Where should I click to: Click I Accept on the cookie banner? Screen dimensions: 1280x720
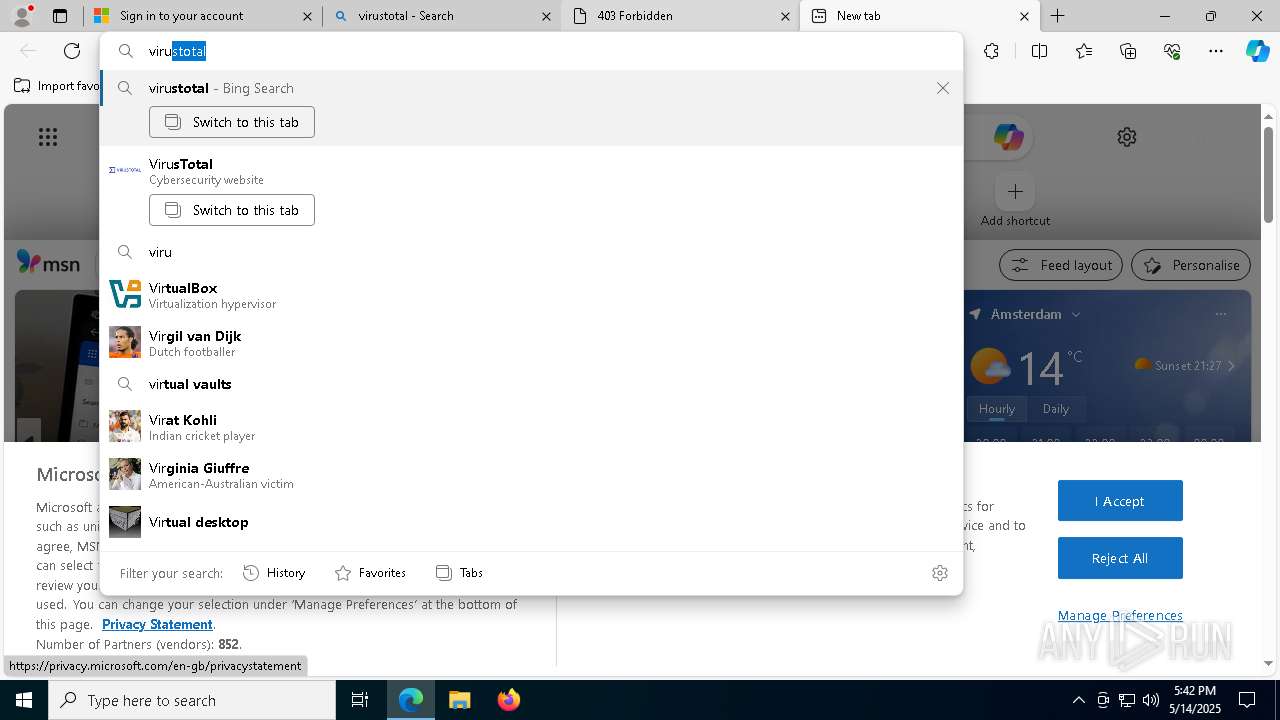point(1120,501)
